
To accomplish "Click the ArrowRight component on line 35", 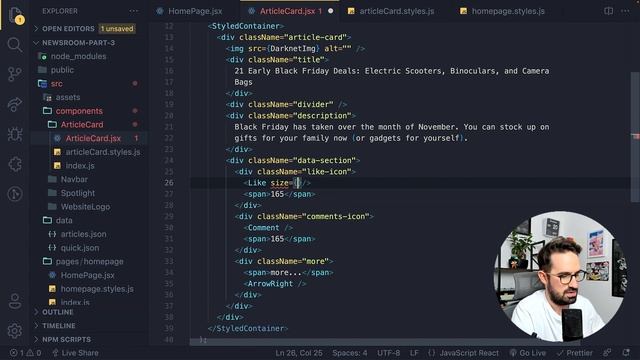I will [270, 284].
